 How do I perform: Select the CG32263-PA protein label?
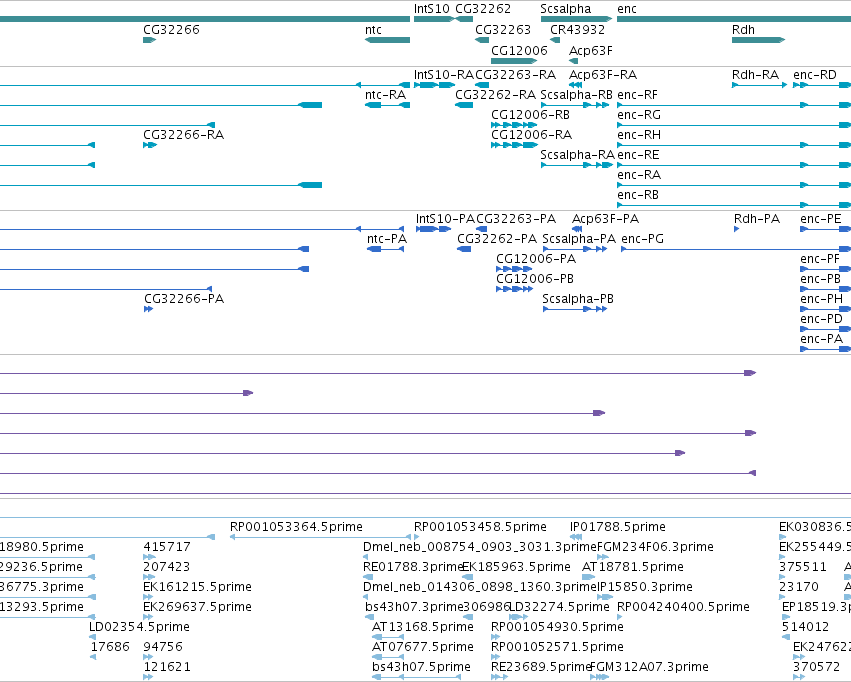[x=516, y=219]
